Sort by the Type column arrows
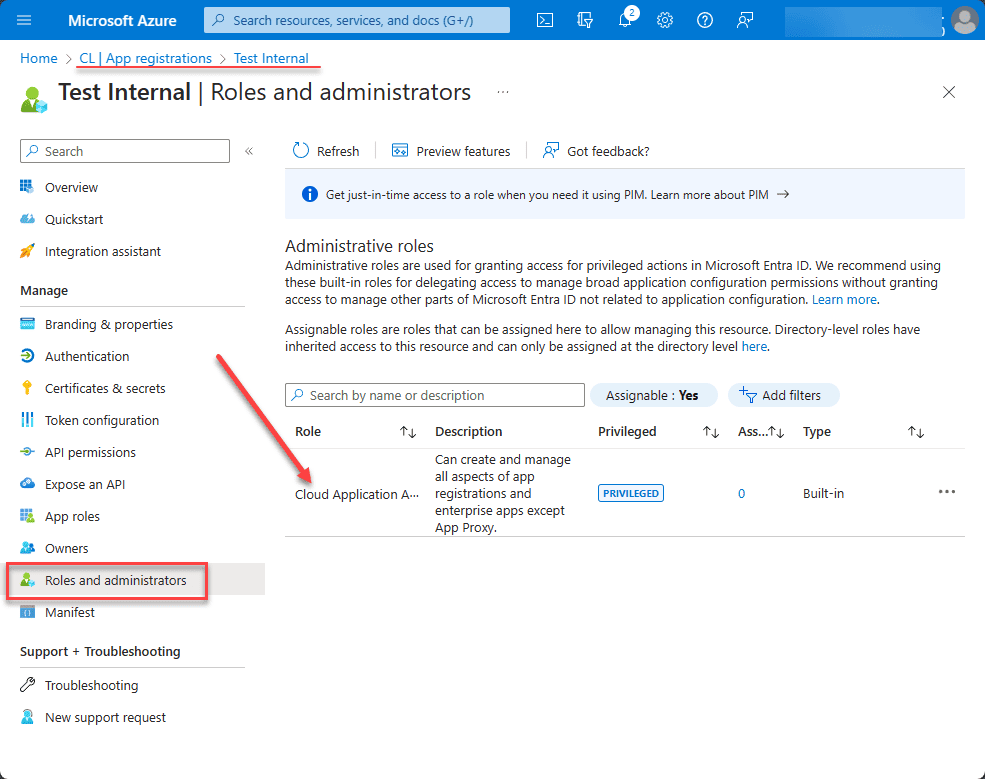The image size is (985, 779). tap(916, 432)
